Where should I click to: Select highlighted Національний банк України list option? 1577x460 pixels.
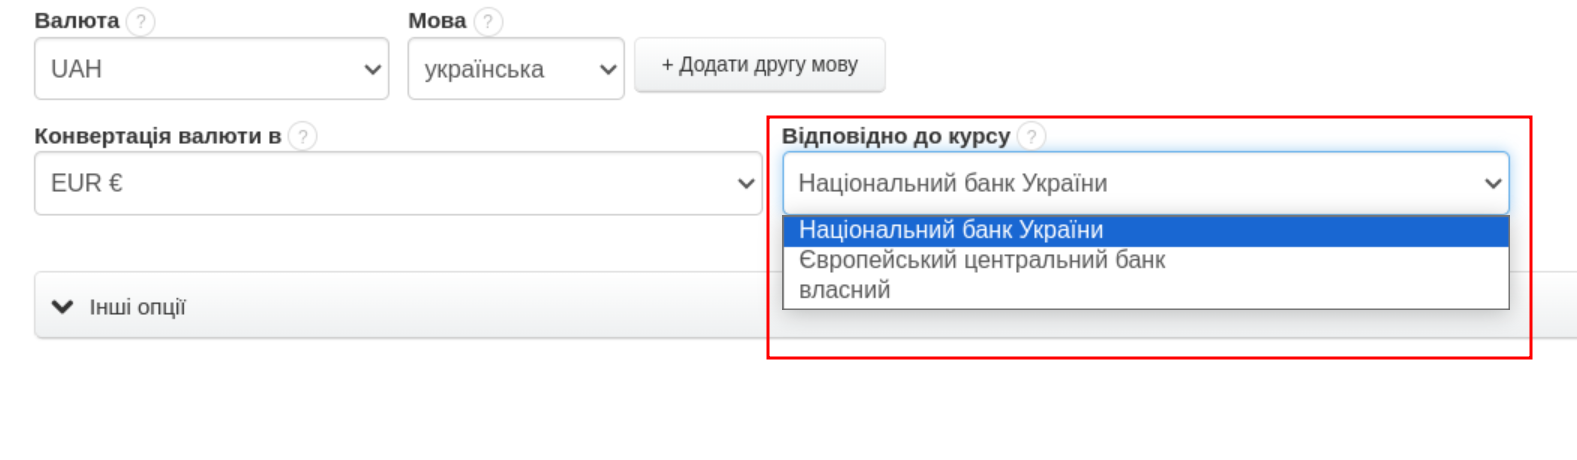(x=951, y=231)
